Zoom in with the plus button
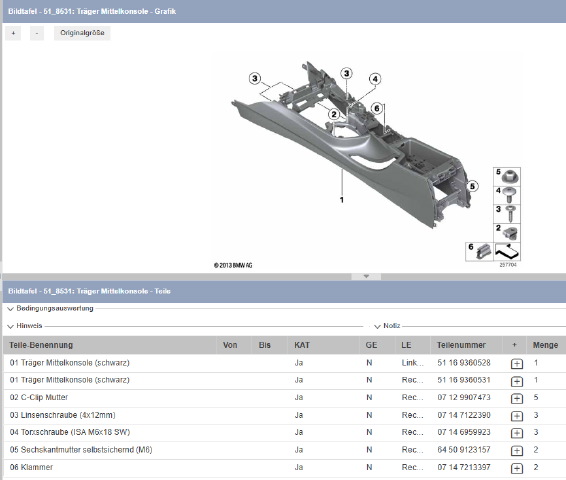 click(x=13, y=33)
